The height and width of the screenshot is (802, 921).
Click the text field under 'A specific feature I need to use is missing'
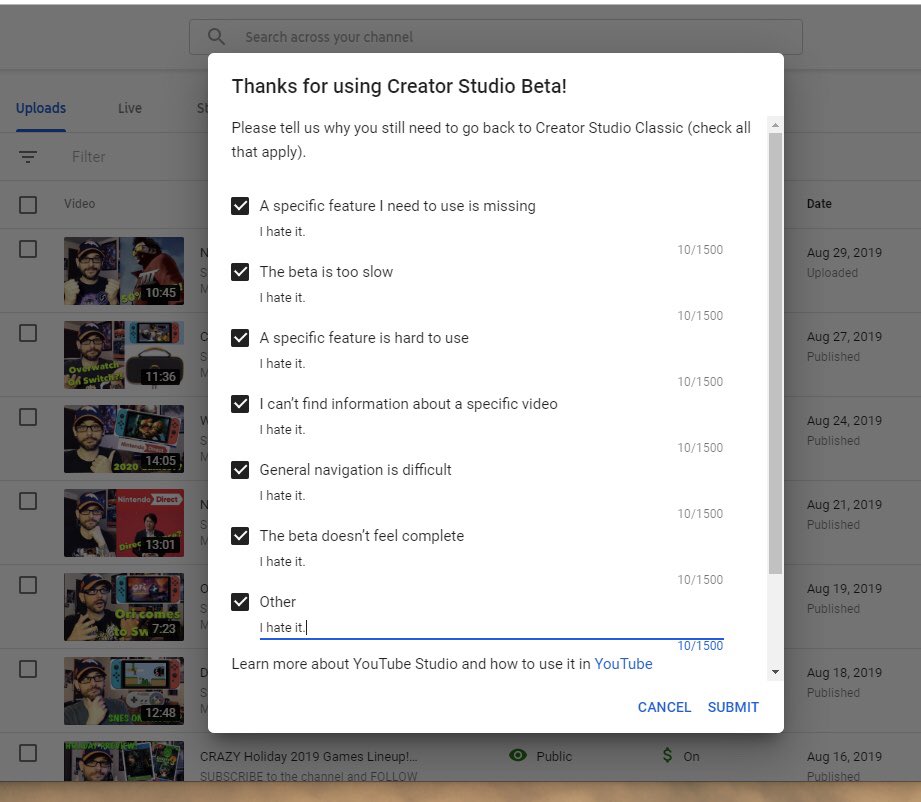492,231
